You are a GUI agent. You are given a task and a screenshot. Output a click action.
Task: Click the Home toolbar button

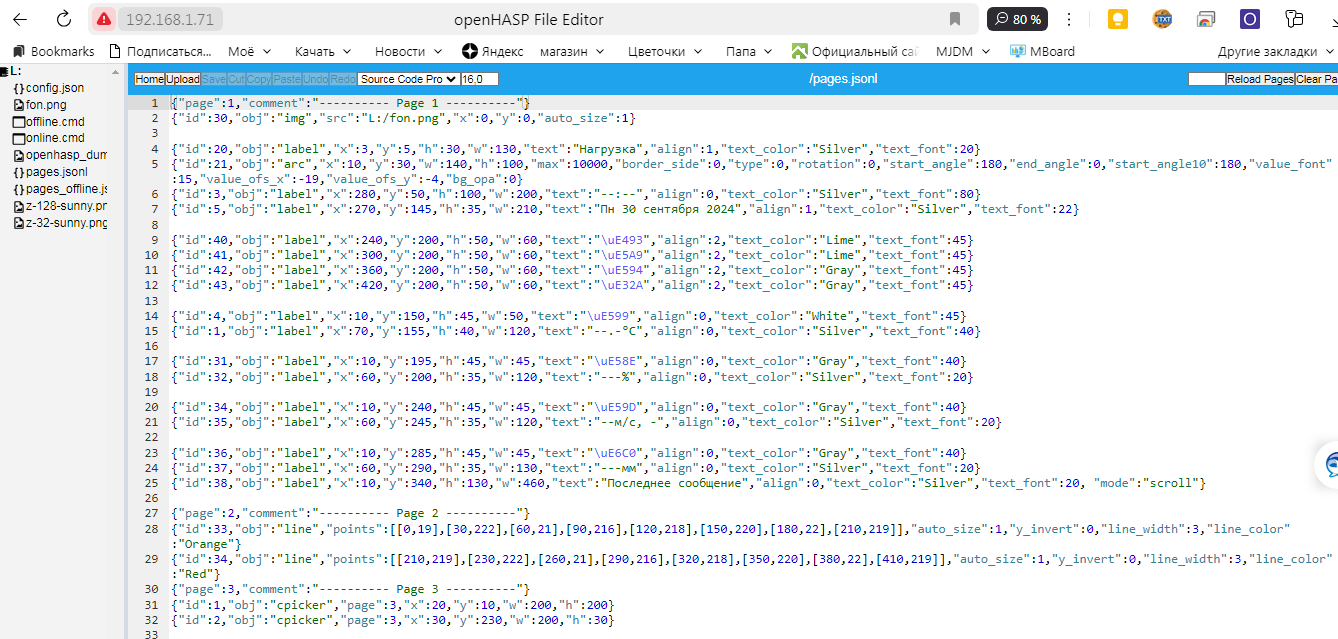pyautogui.click(x=149, y=79)
